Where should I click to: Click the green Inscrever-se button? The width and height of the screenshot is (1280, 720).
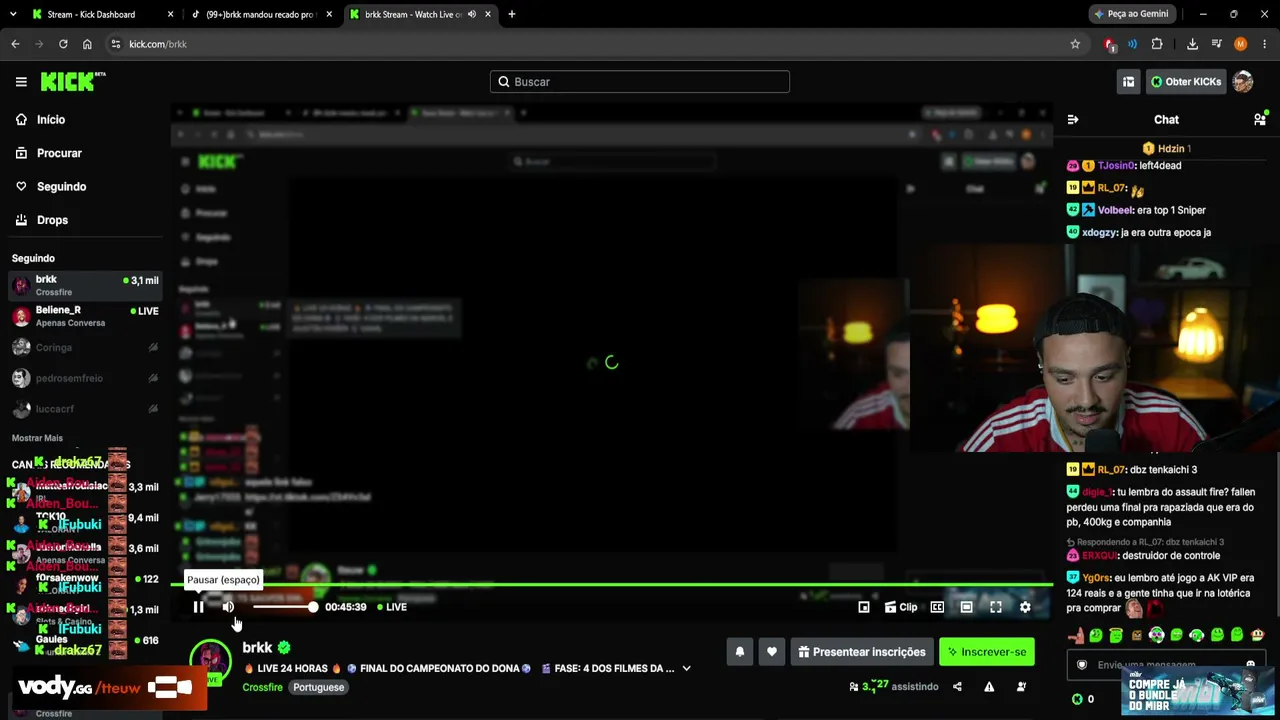tap(987, 652)
